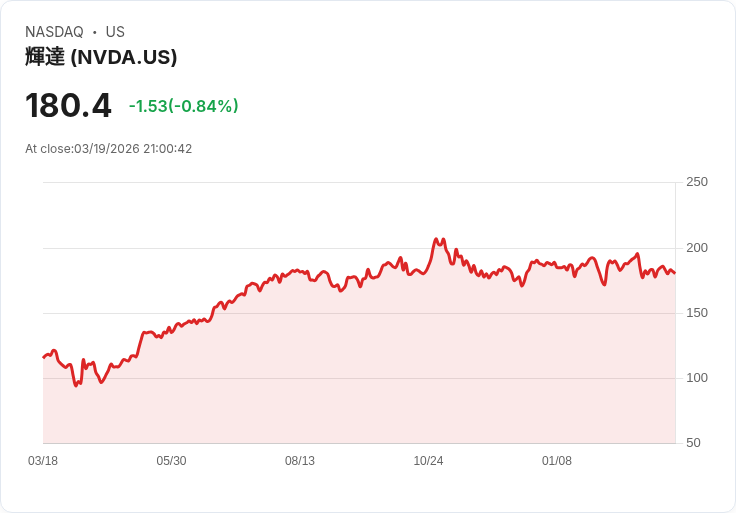Select the green -1.53(-0.84%) change text
Viewport: 736px width, 513px height.
coord(183,106)
